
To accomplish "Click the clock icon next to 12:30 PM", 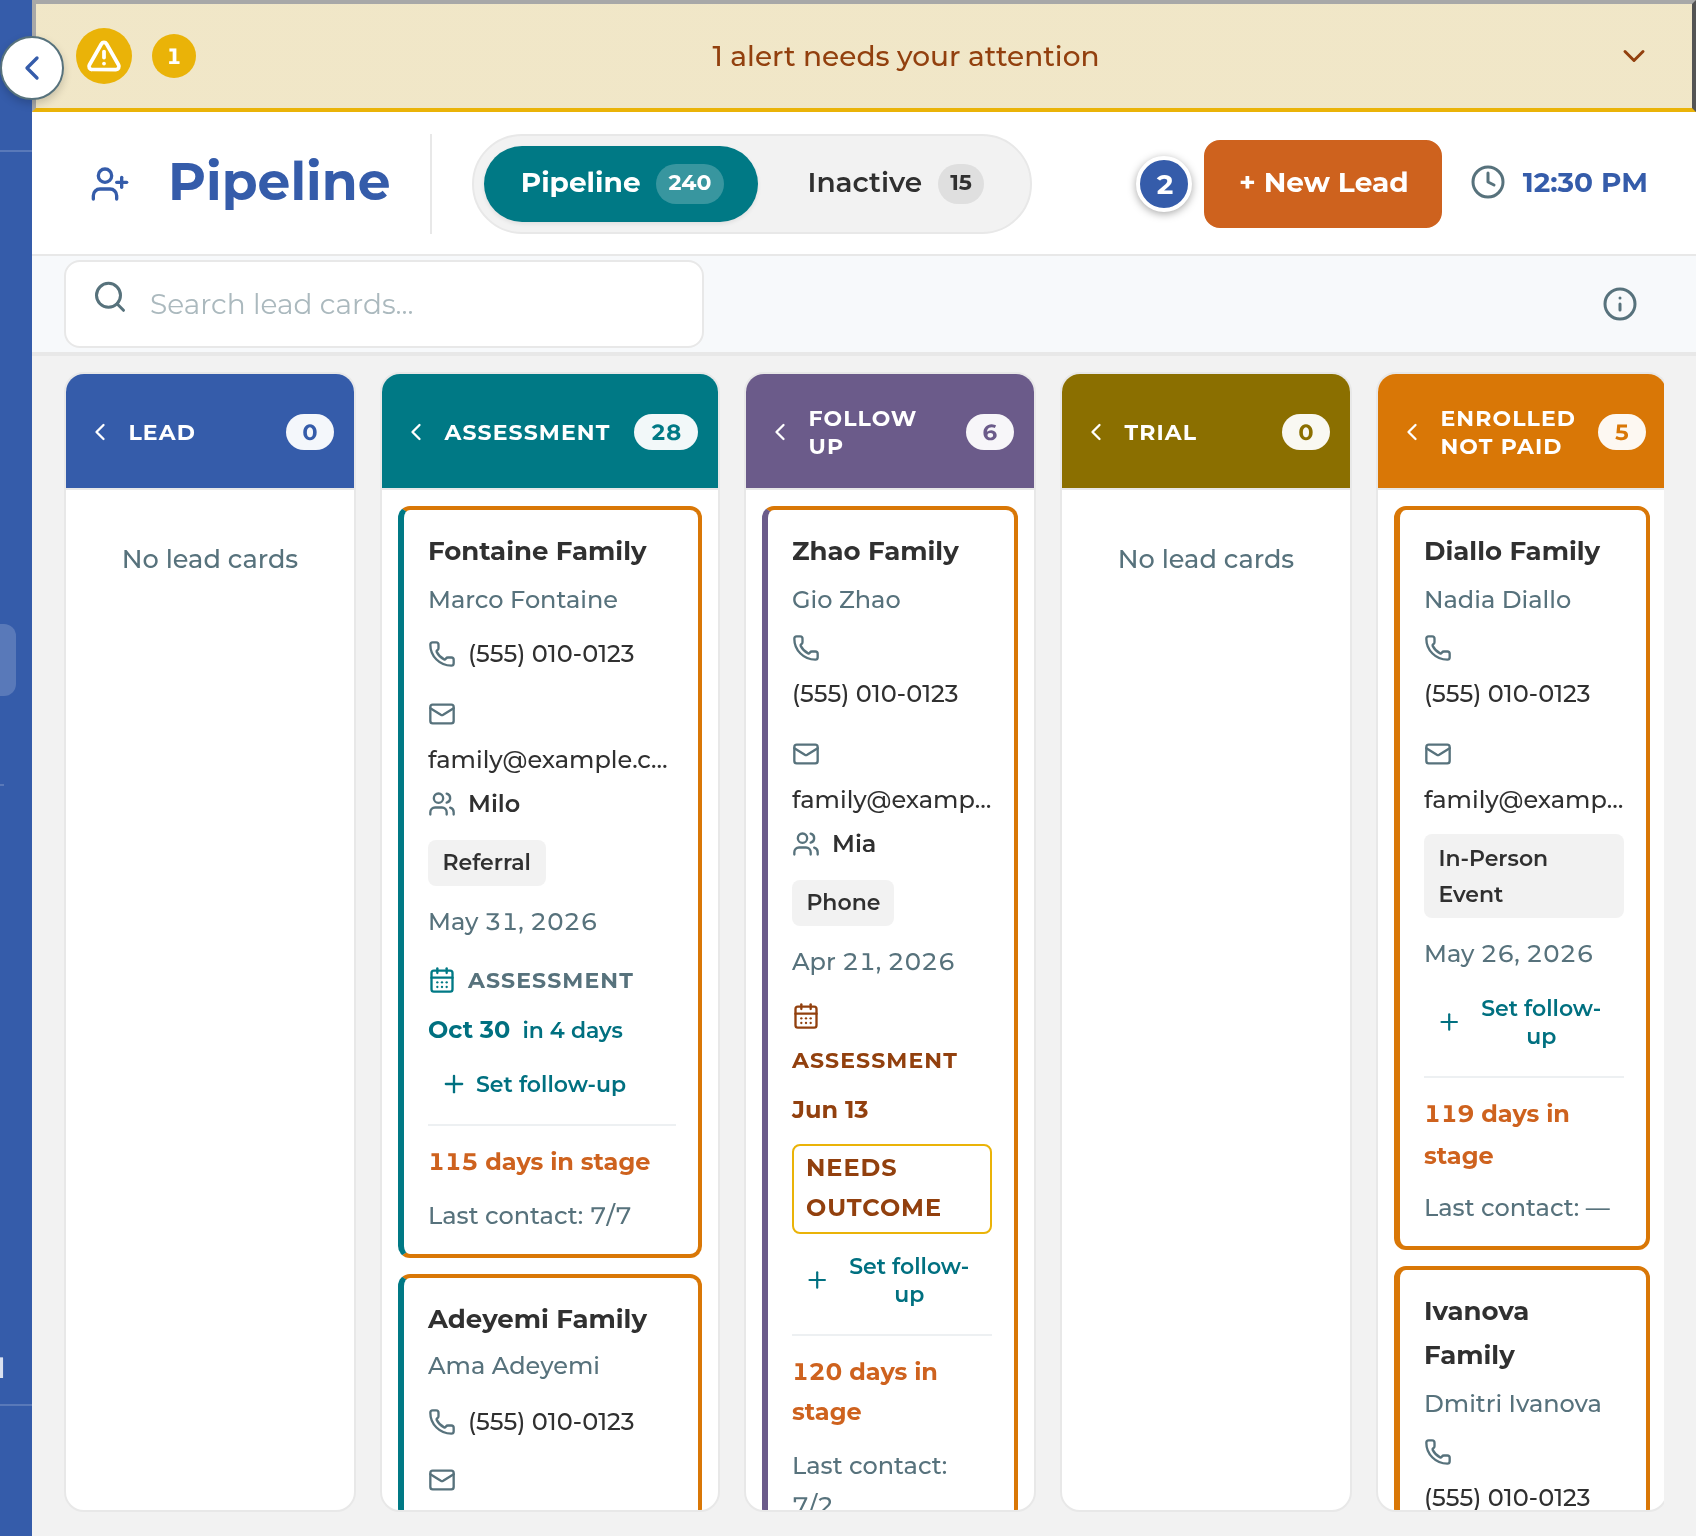I will click(1488, 182).
